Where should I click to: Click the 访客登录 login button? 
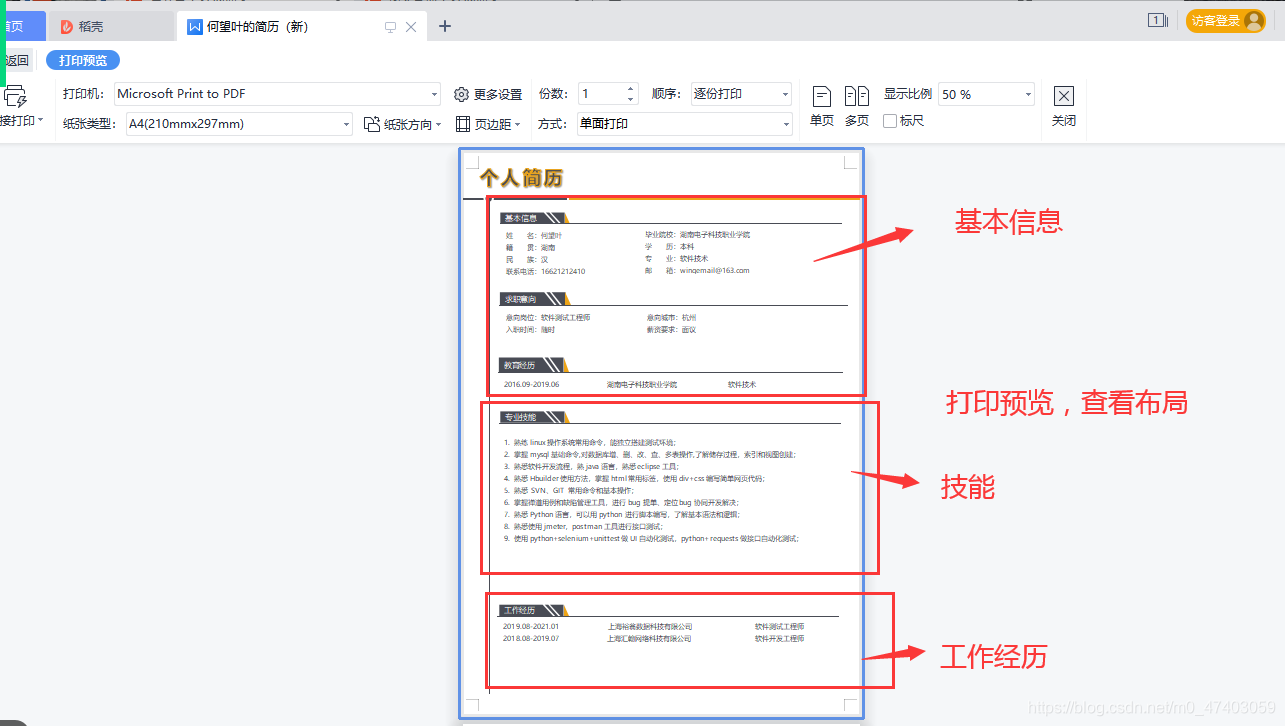point(1226,20)
